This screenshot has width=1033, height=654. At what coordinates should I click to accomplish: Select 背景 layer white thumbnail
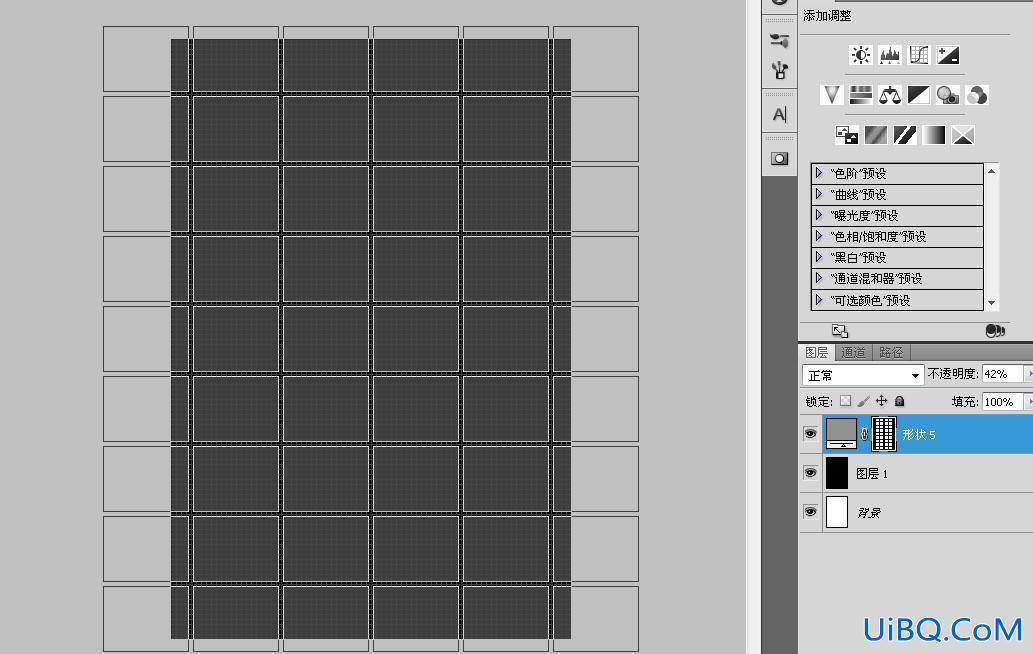pyautogui.click(x=837, y=512)
